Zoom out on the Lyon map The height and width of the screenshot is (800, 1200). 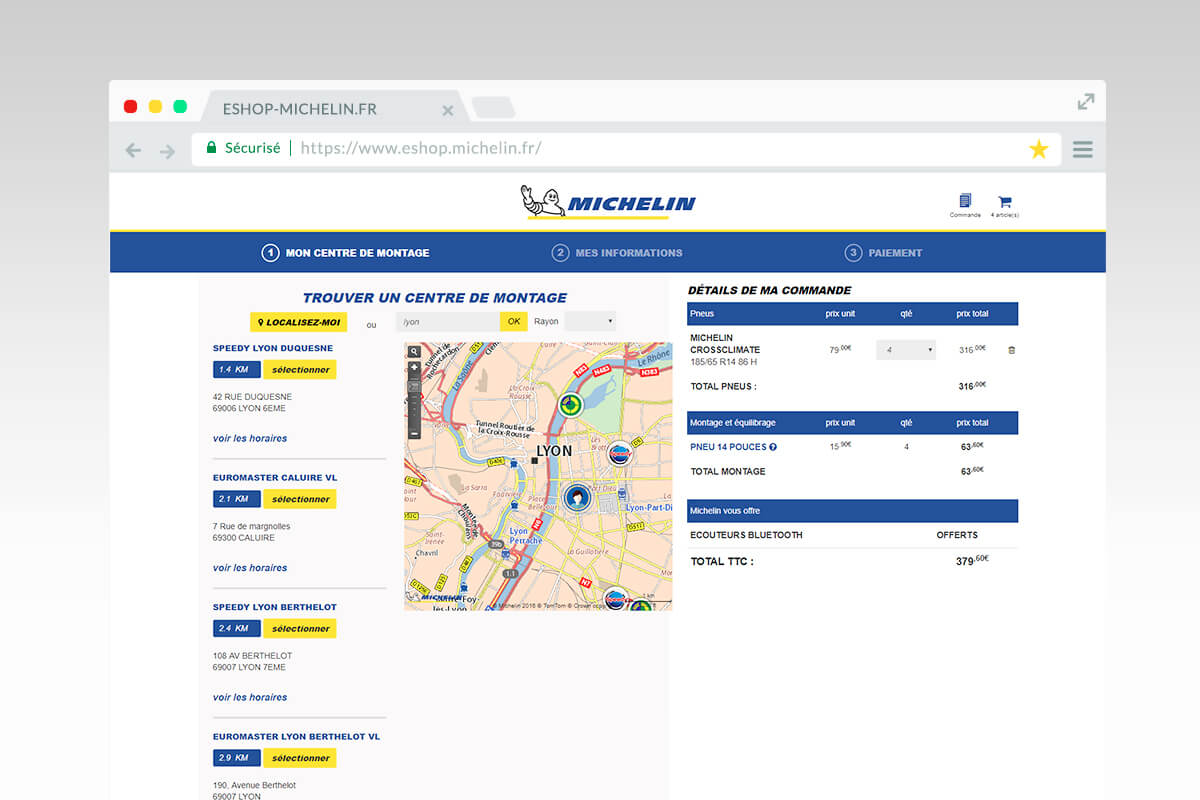pyautogui.click(x=414, y=434)
